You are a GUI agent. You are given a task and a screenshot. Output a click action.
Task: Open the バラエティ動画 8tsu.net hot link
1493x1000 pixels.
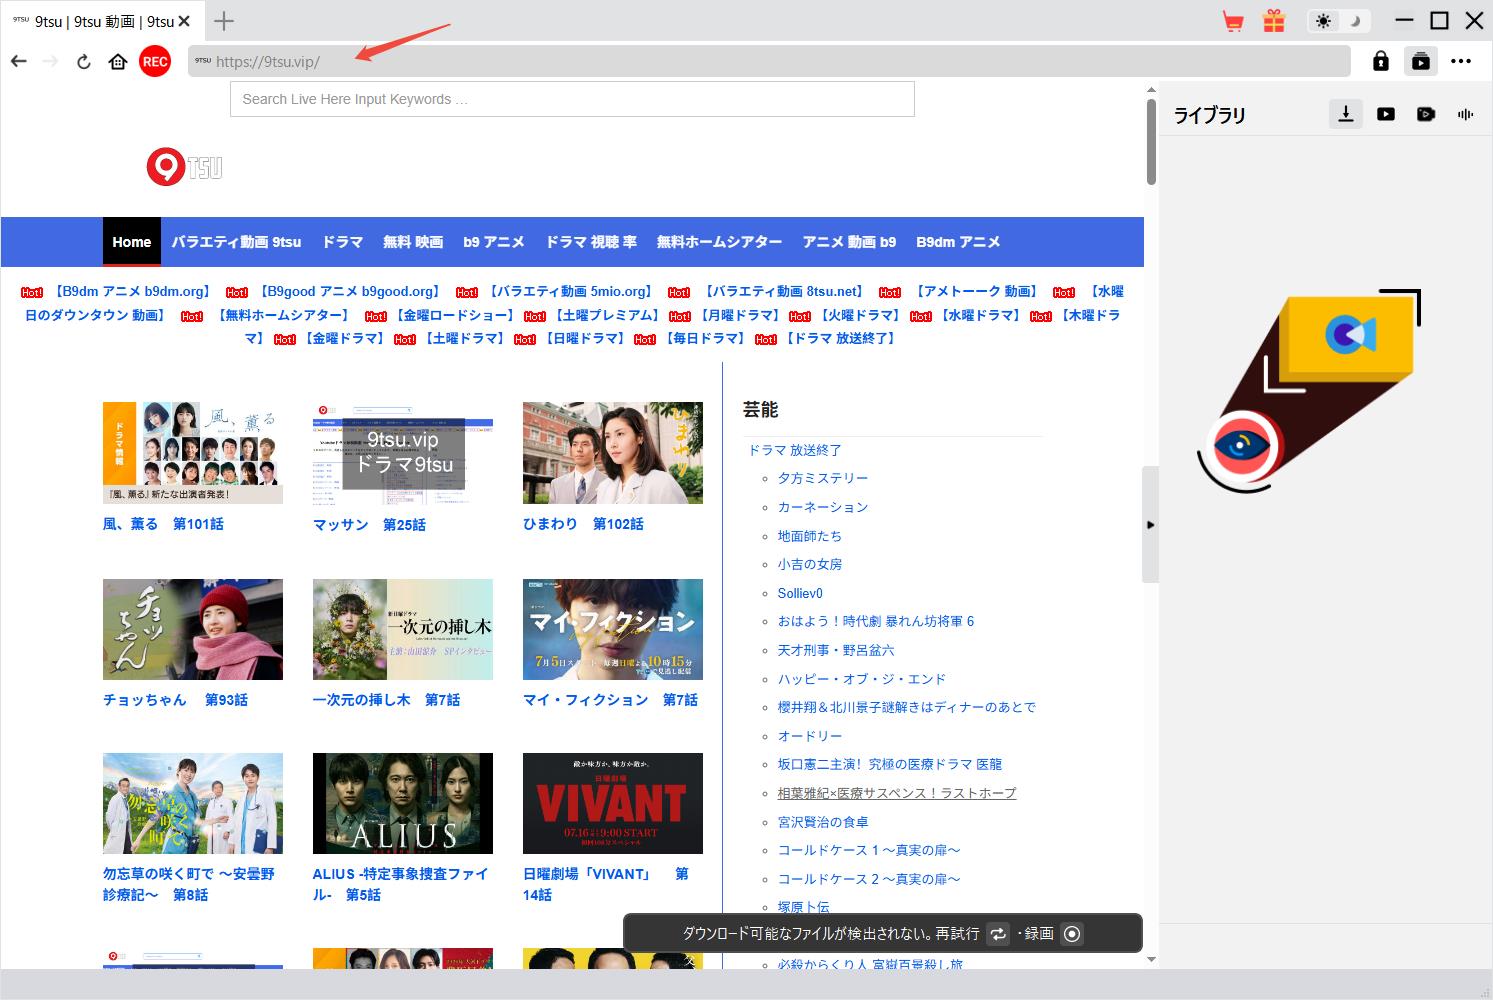tap(783, 292)
